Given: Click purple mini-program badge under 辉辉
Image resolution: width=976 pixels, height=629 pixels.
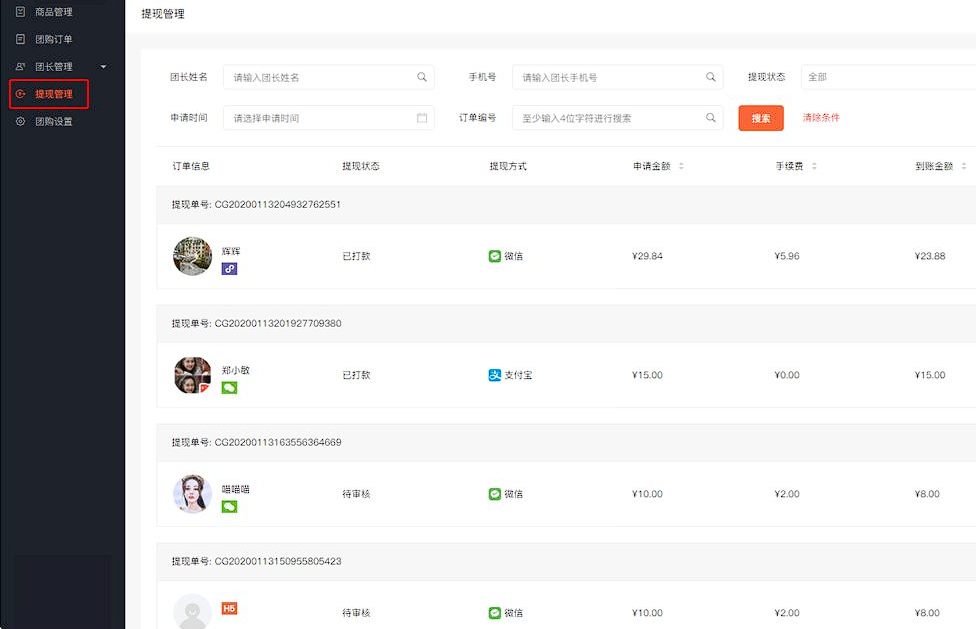Looking at the screenshot, I should coord(230,269).
